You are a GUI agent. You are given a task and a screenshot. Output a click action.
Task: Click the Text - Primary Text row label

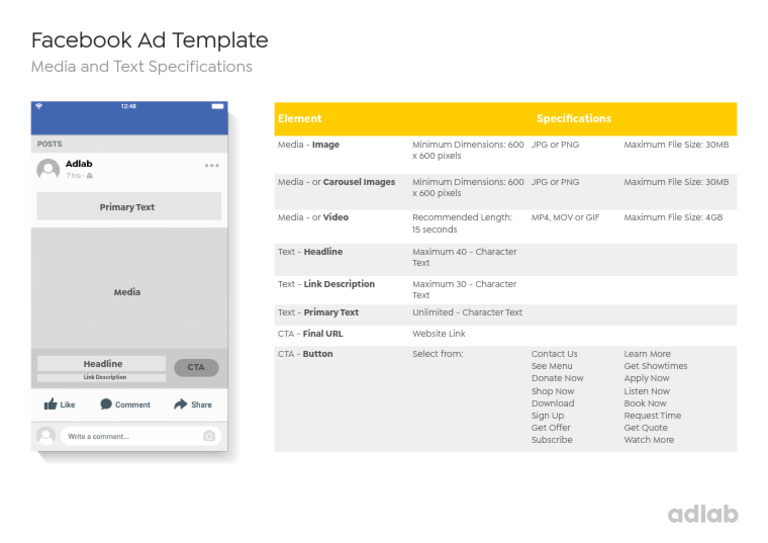pos(318,312)
